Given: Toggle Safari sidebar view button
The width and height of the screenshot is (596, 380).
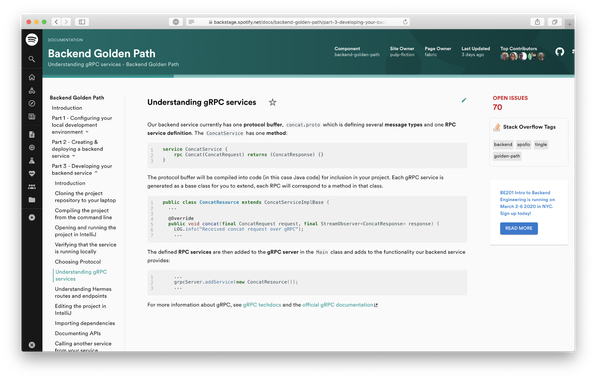Looking at the screenshot, I should [x=82, y=22].
